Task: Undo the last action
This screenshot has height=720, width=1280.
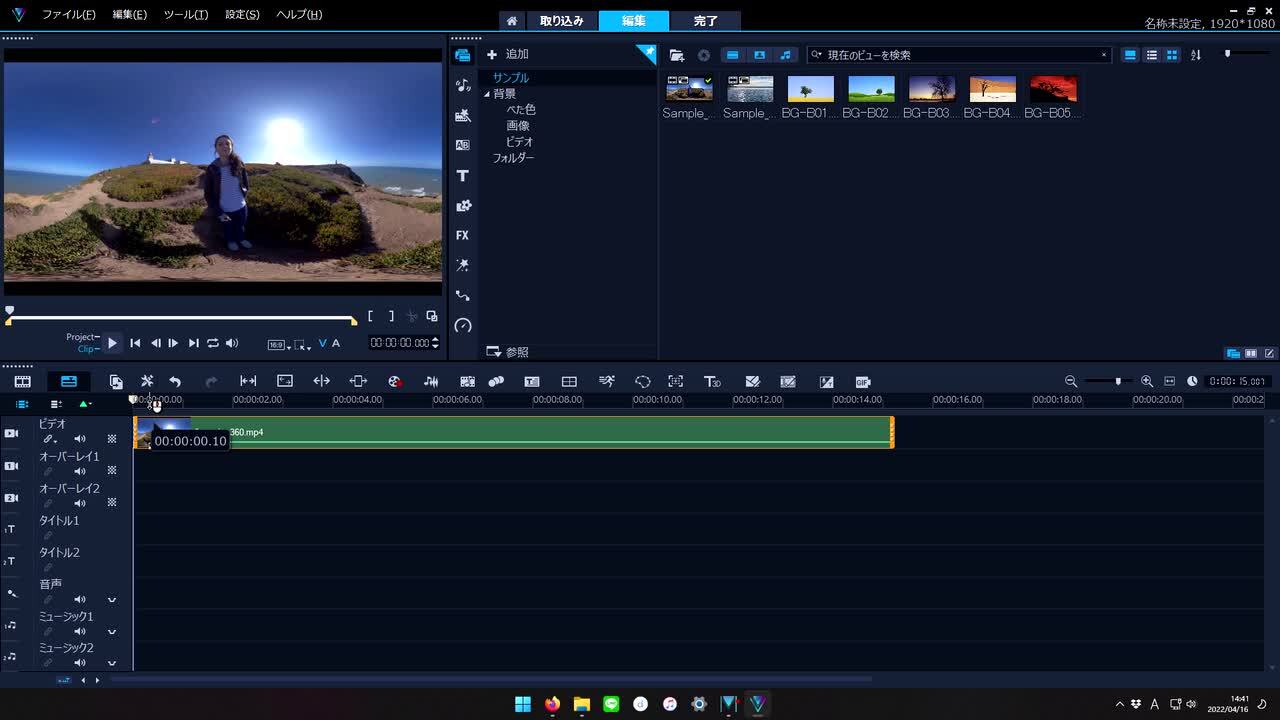Action: click(x=175, y=381)
